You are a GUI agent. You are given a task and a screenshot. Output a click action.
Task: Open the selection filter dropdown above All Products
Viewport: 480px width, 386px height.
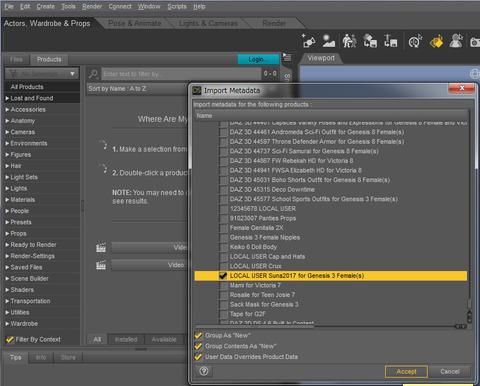point(42,74)
